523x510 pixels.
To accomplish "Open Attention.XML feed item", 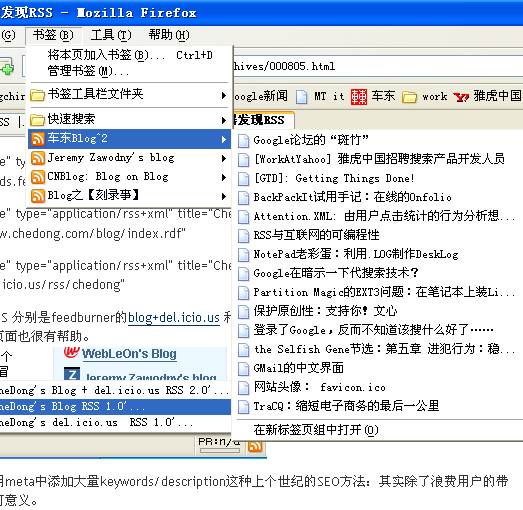I will [x=378, y=216].
